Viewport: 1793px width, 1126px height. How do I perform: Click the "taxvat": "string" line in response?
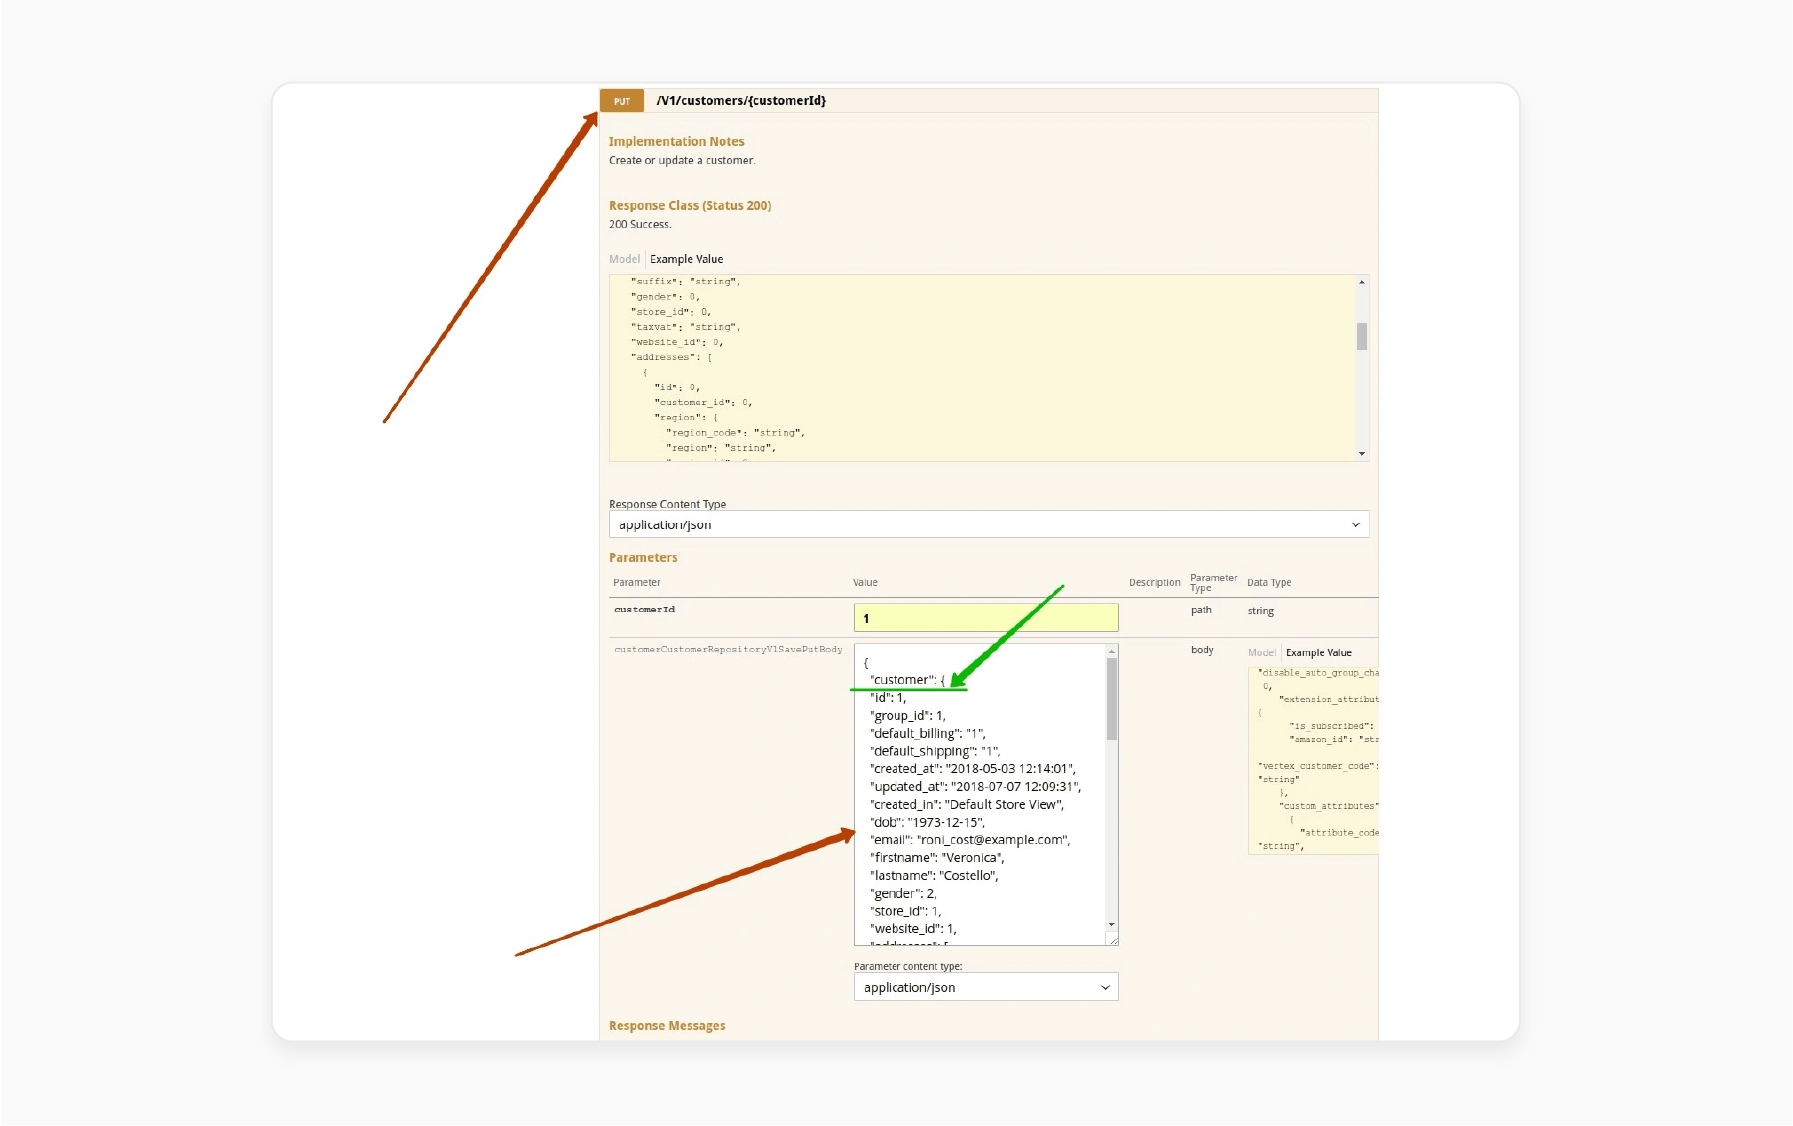pos(685,327)
